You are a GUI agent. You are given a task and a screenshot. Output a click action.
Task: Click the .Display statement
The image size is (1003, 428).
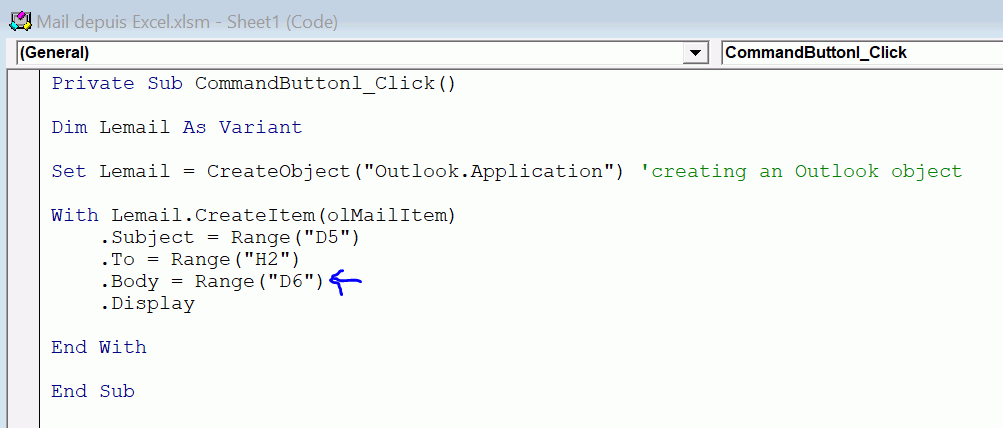148,304
